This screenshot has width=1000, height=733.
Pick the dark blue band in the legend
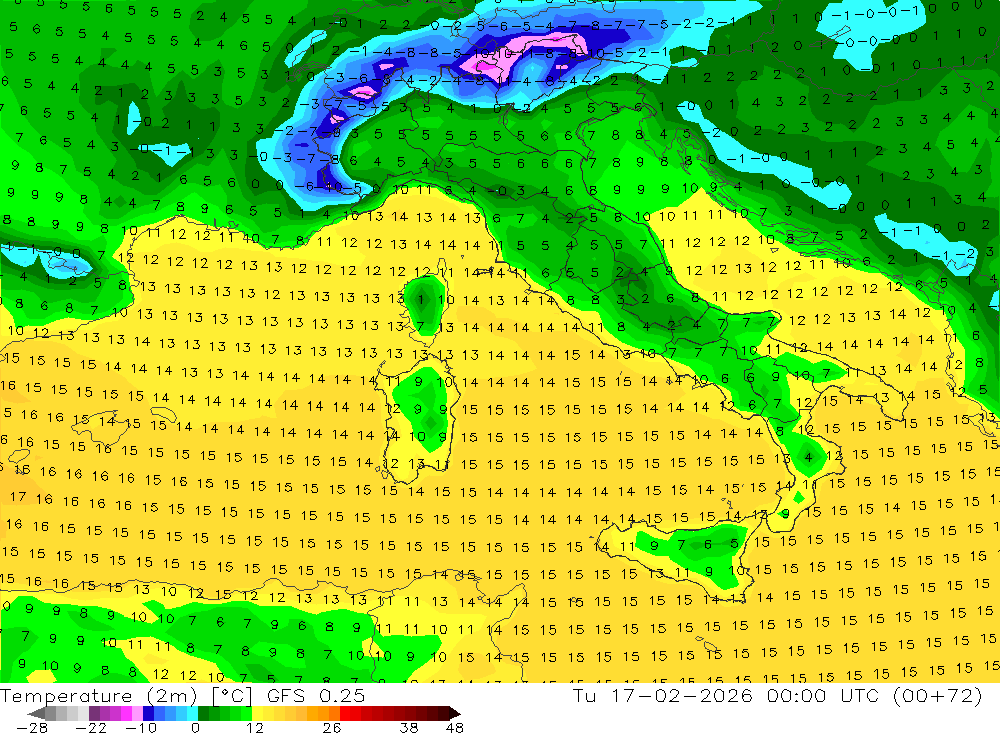coord(148,713)
